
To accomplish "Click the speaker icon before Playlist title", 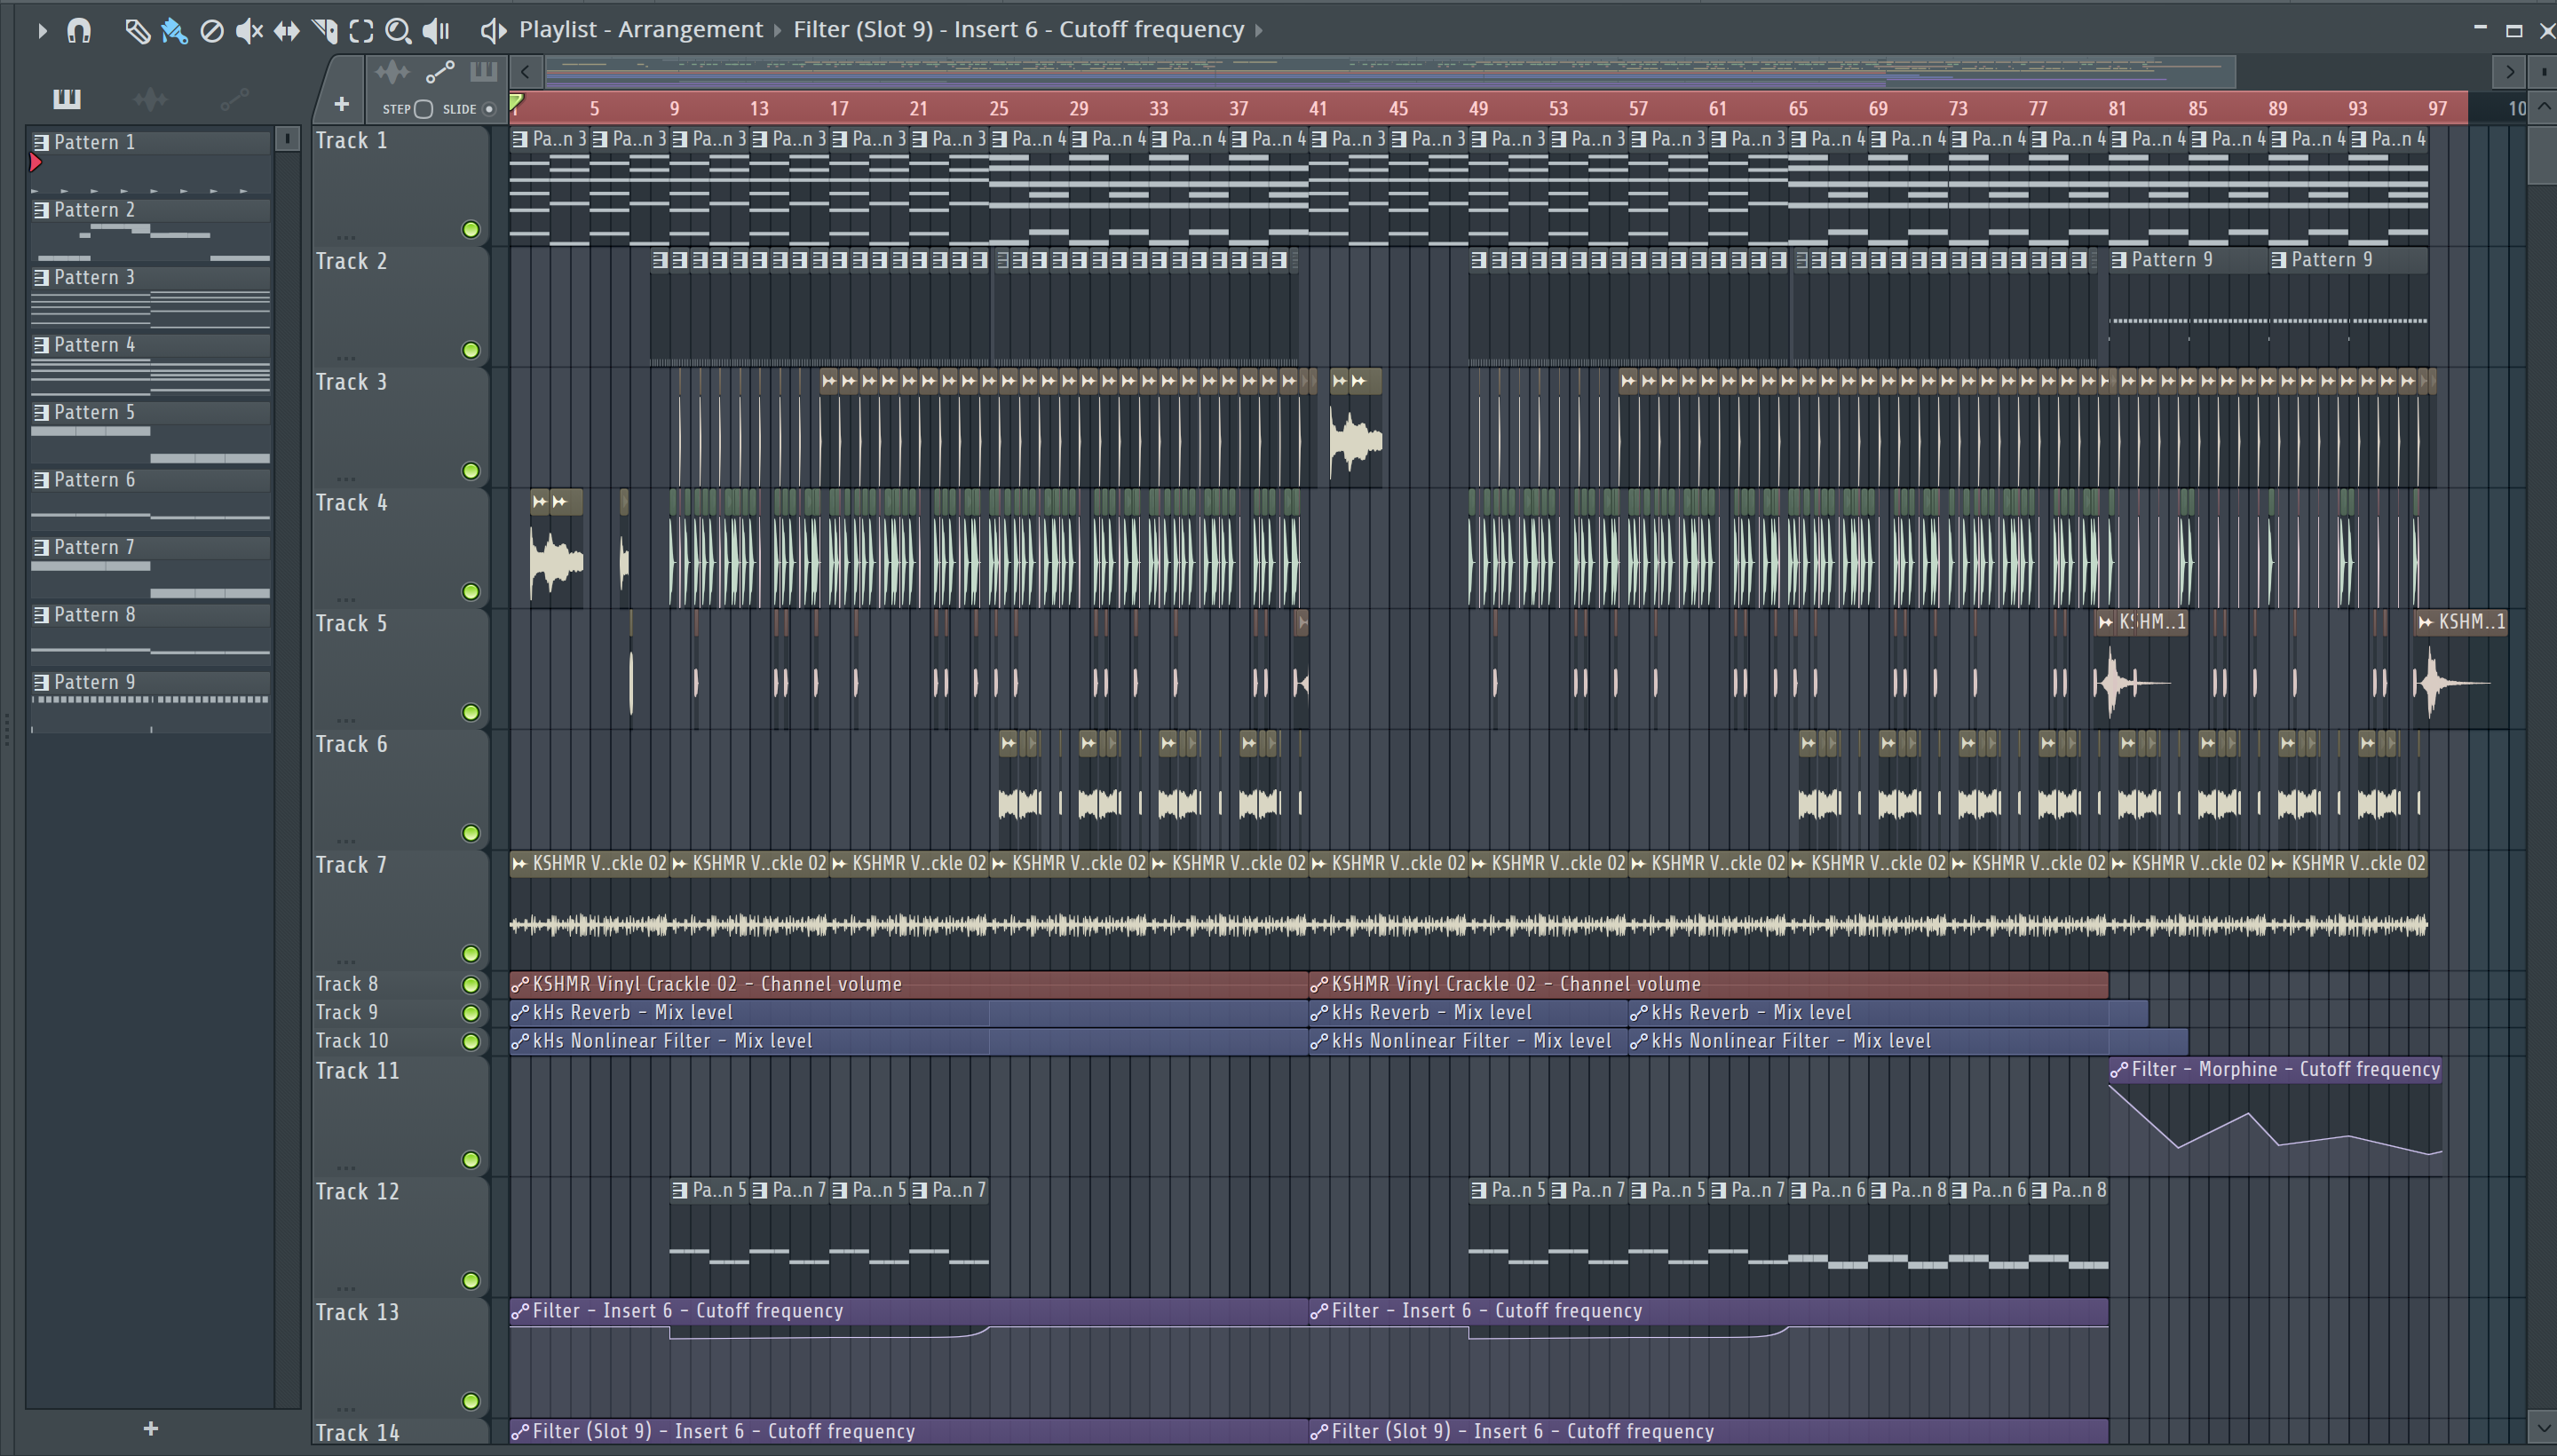I will (x=493, y=31).
